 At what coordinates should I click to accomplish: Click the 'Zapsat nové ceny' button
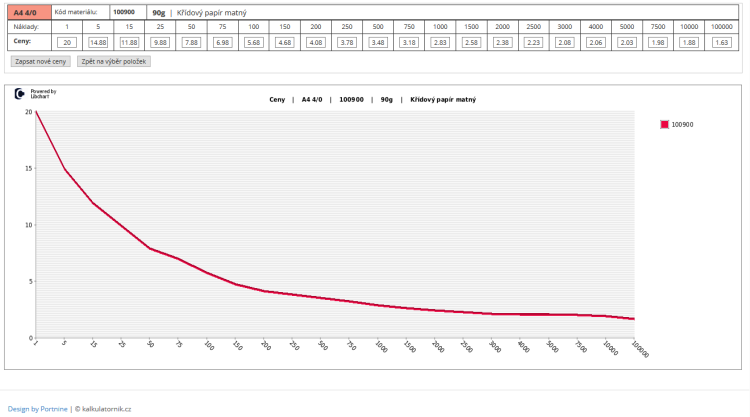click(41, 61)
